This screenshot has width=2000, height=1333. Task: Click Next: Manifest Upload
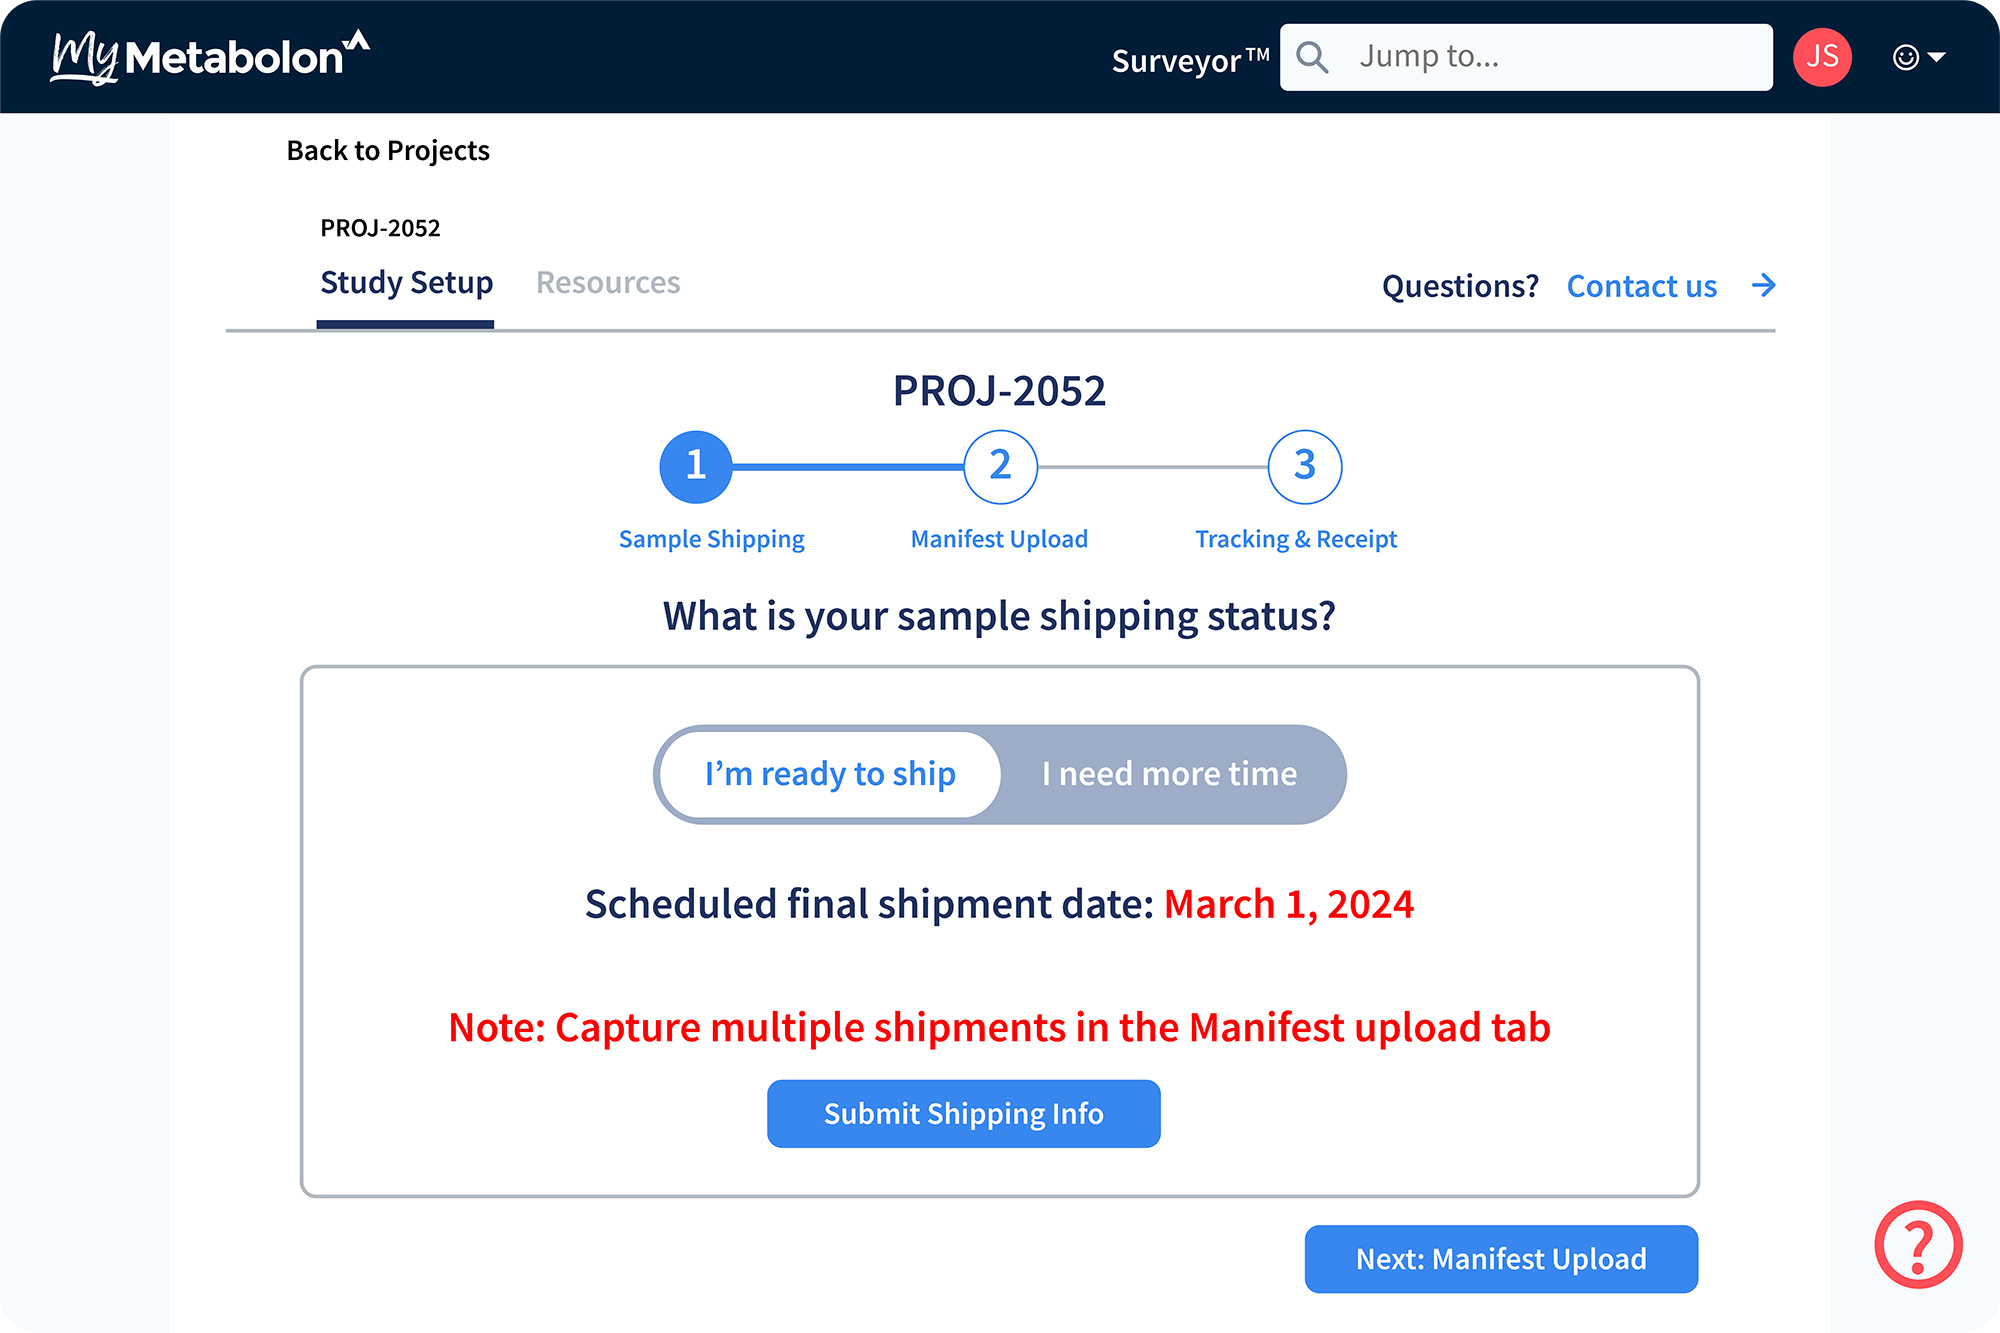click(1500, 1259)
